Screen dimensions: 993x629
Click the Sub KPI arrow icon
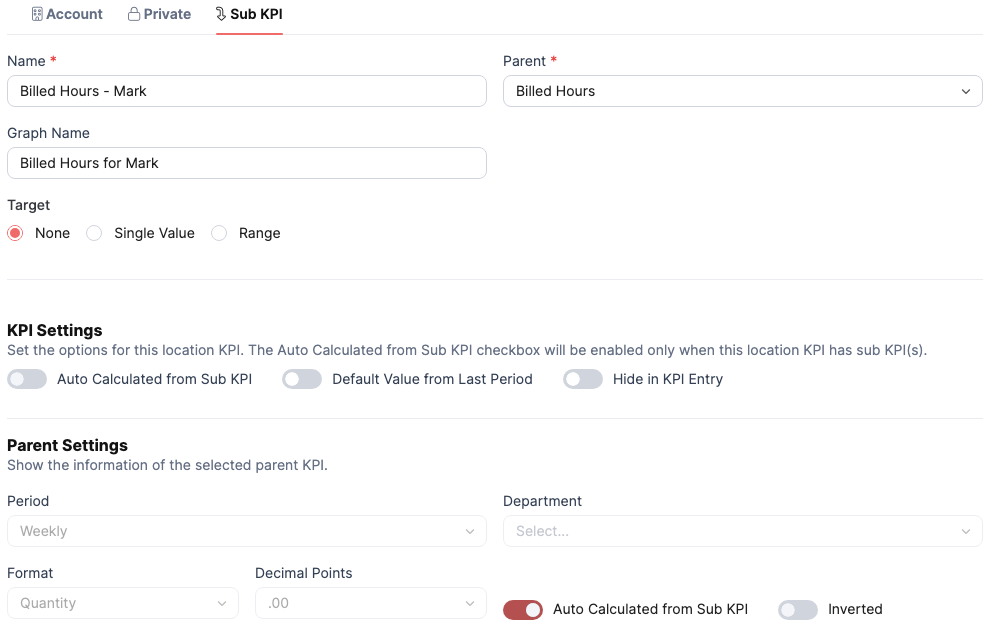220,14
